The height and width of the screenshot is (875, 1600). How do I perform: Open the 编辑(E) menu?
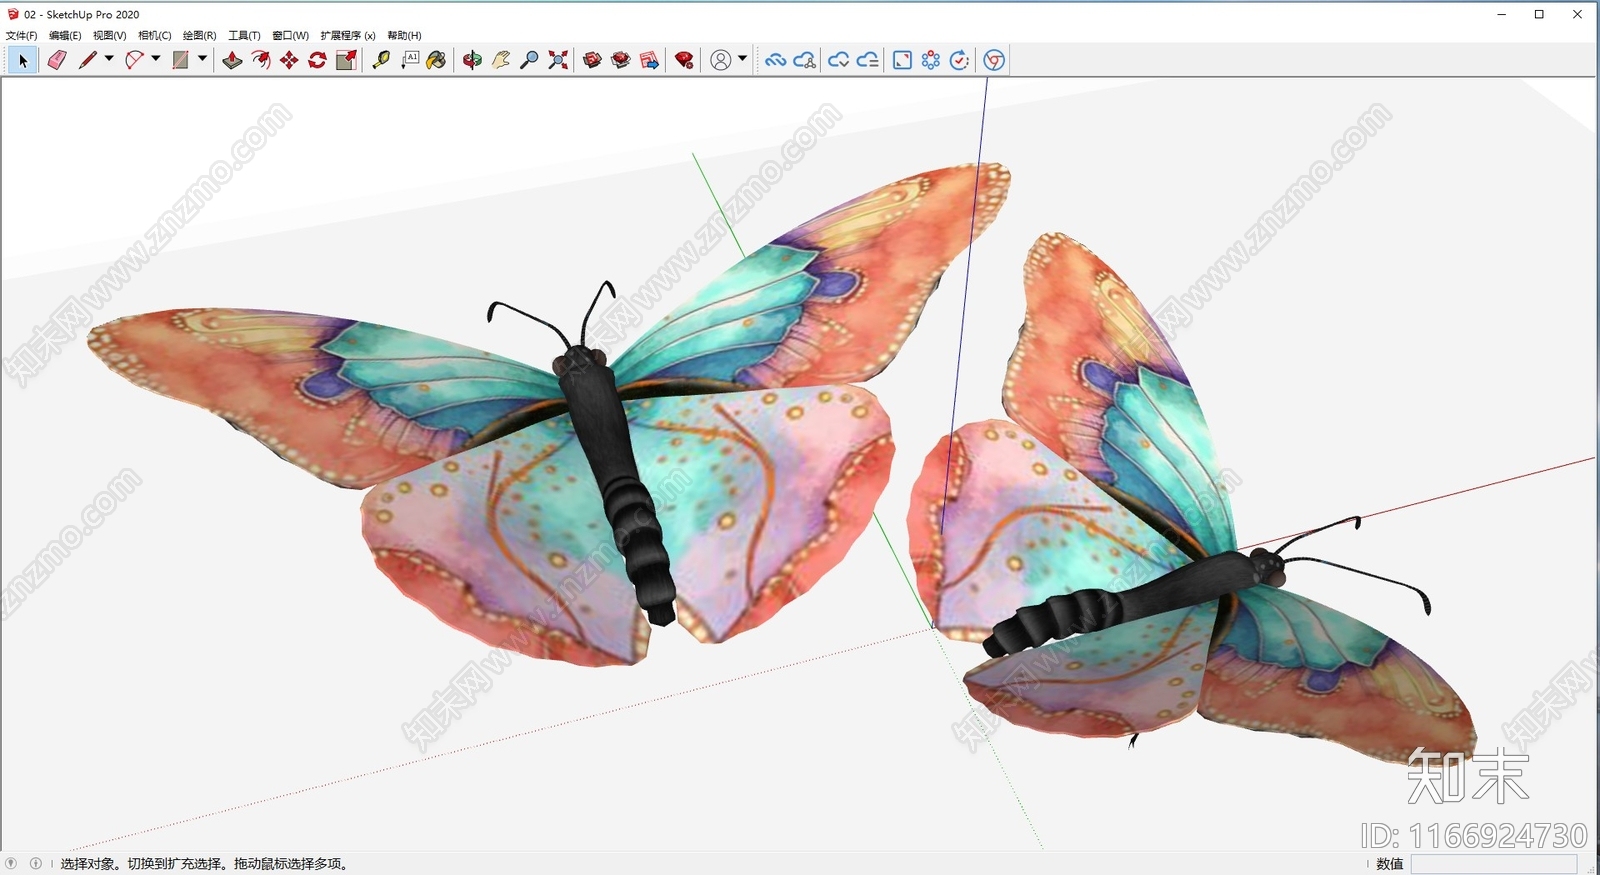pos(65,35)
